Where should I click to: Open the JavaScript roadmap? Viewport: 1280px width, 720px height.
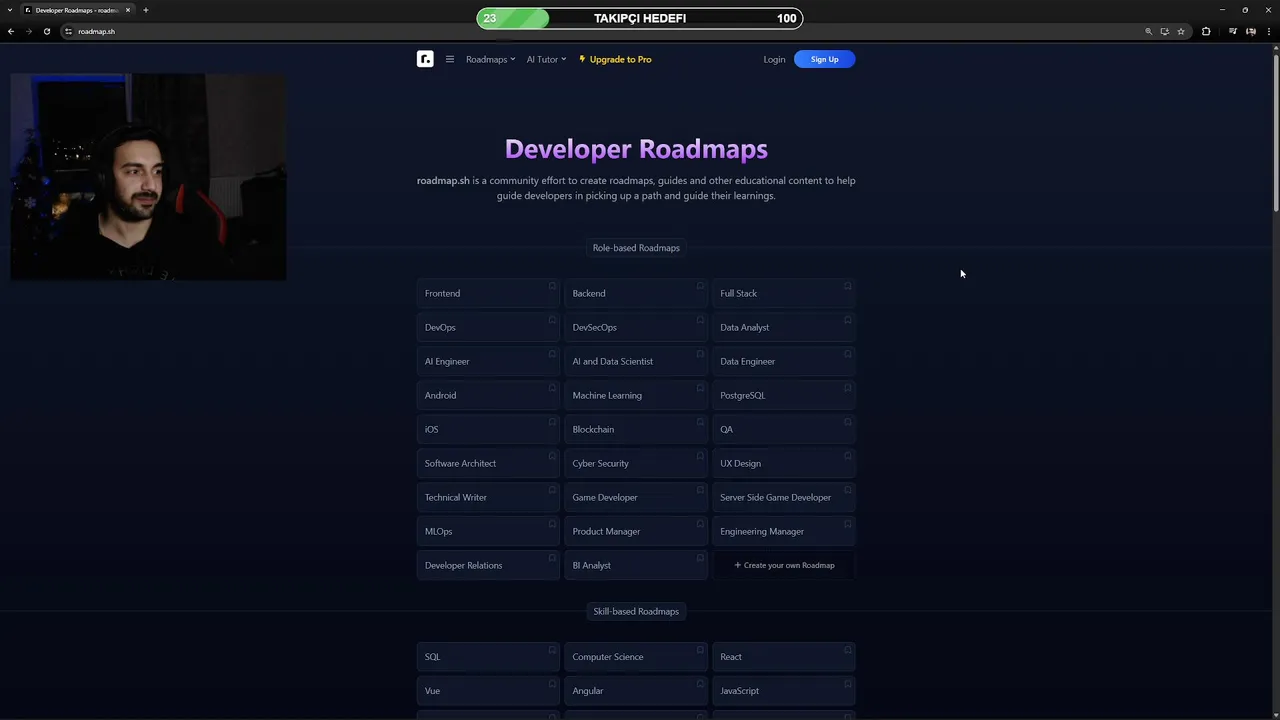(x=784, y=691)
